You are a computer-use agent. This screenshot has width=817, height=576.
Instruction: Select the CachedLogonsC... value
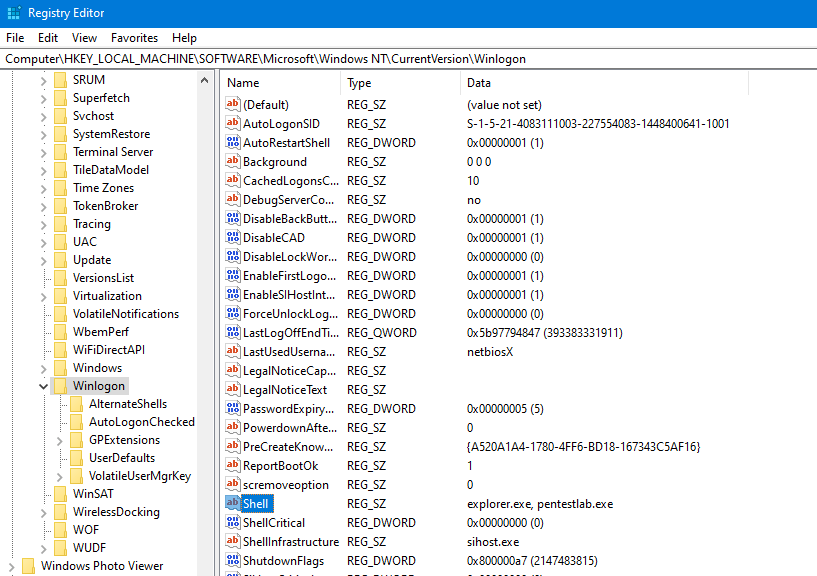(291, 181)
